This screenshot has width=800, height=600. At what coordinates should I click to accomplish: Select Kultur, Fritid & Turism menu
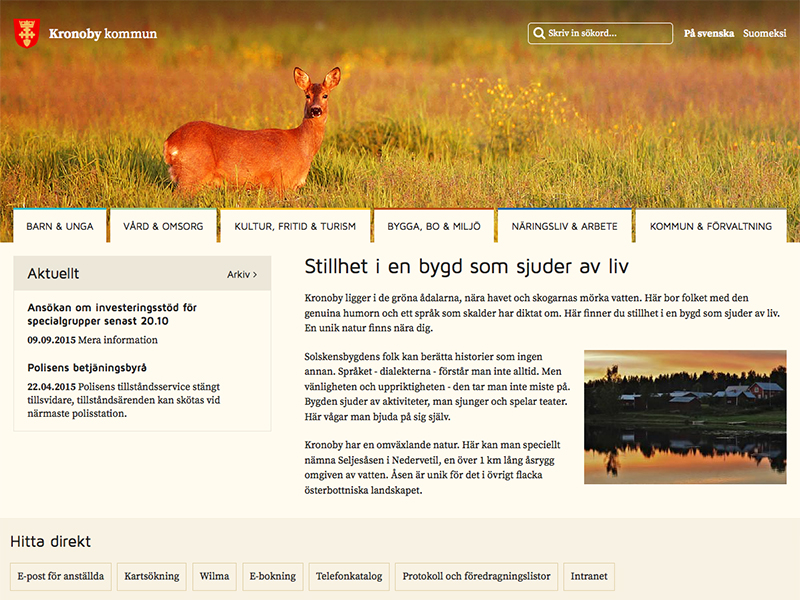point(295,226)
